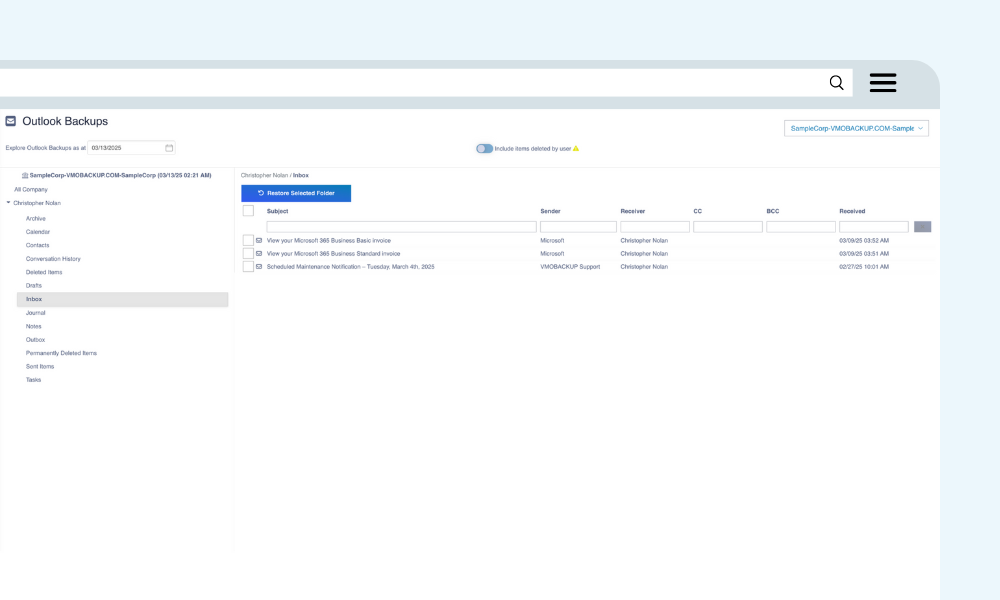Open the hamburger menu
Screen dimensions: 1000x600
(x=882, y=83)
